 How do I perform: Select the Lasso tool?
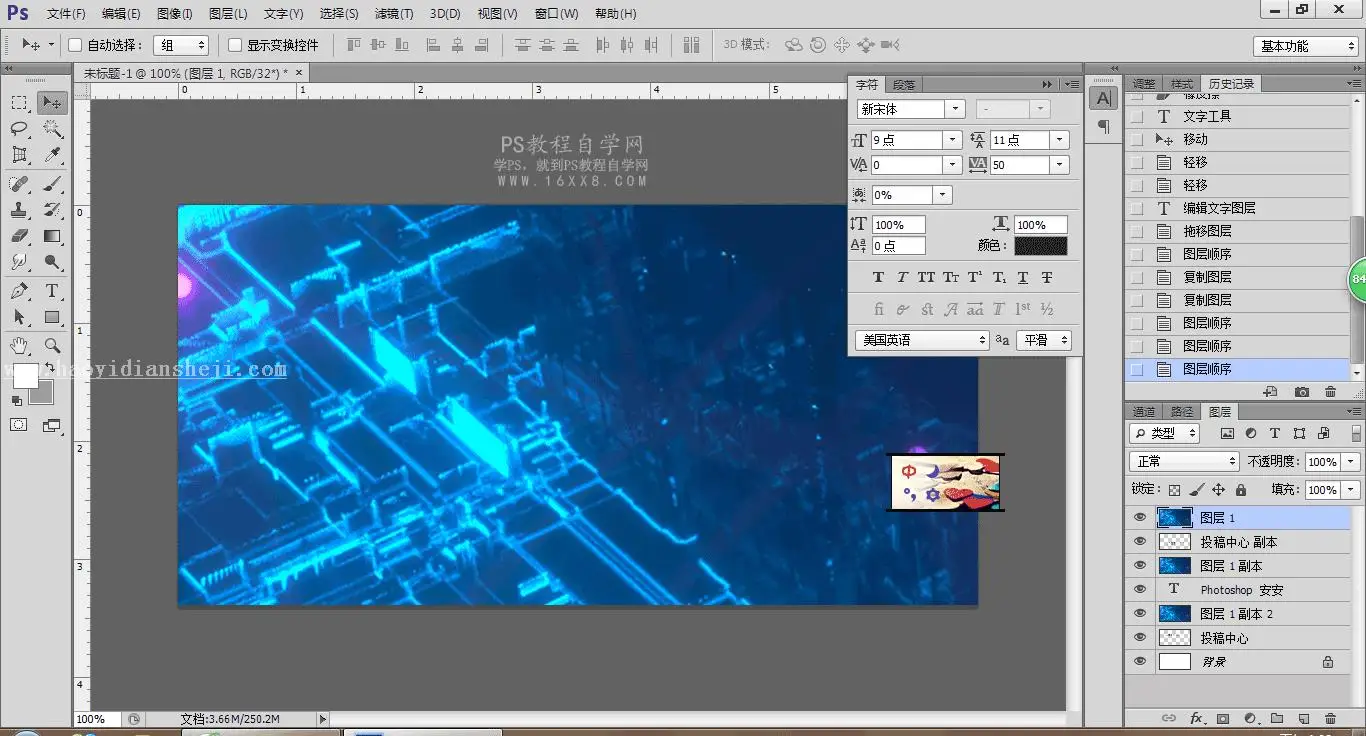coord(19,129)
